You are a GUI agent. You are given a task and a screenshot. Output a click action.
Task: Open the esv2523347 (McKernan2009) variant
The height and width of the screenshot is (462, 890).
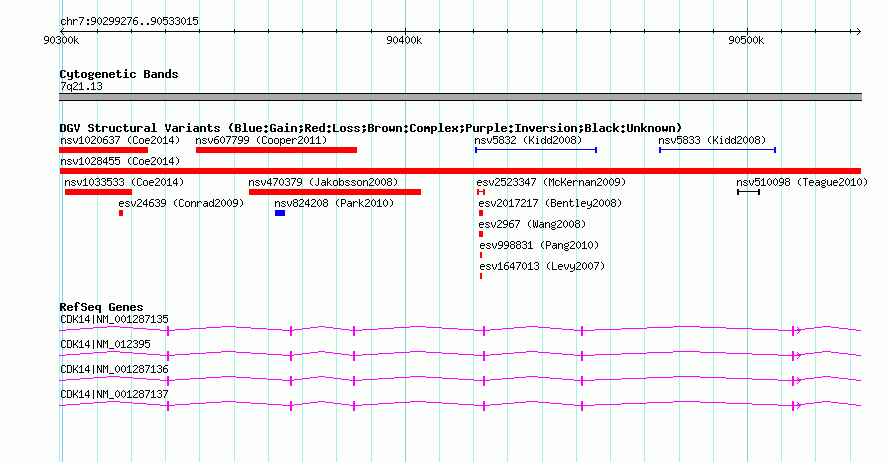(x=551, y=182)
